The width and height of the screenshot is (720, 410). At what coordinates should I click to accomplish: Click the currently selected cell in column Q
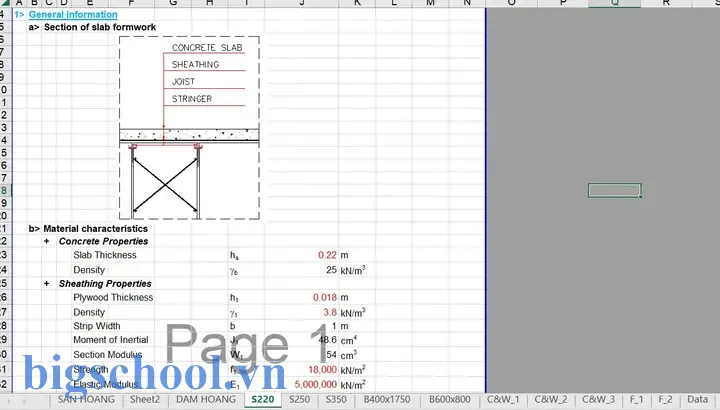[x=614, y=191]
